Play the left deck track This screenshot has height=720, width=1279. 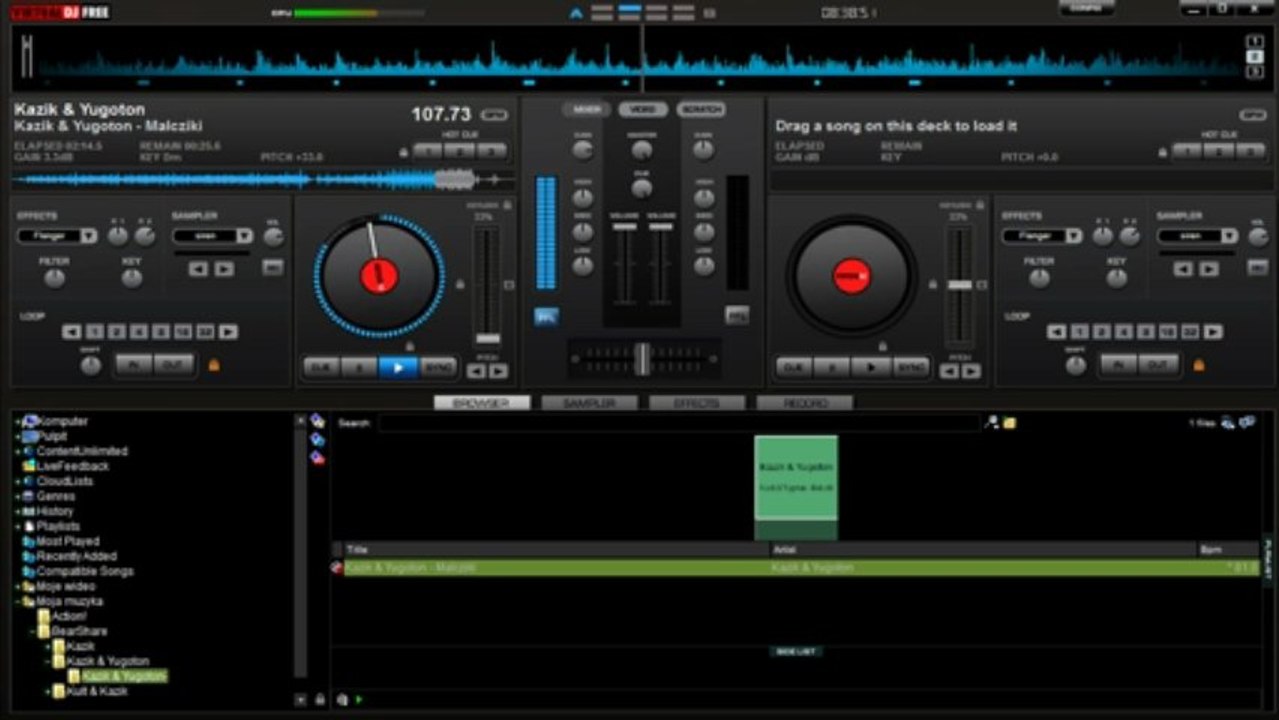click(398, 367)
